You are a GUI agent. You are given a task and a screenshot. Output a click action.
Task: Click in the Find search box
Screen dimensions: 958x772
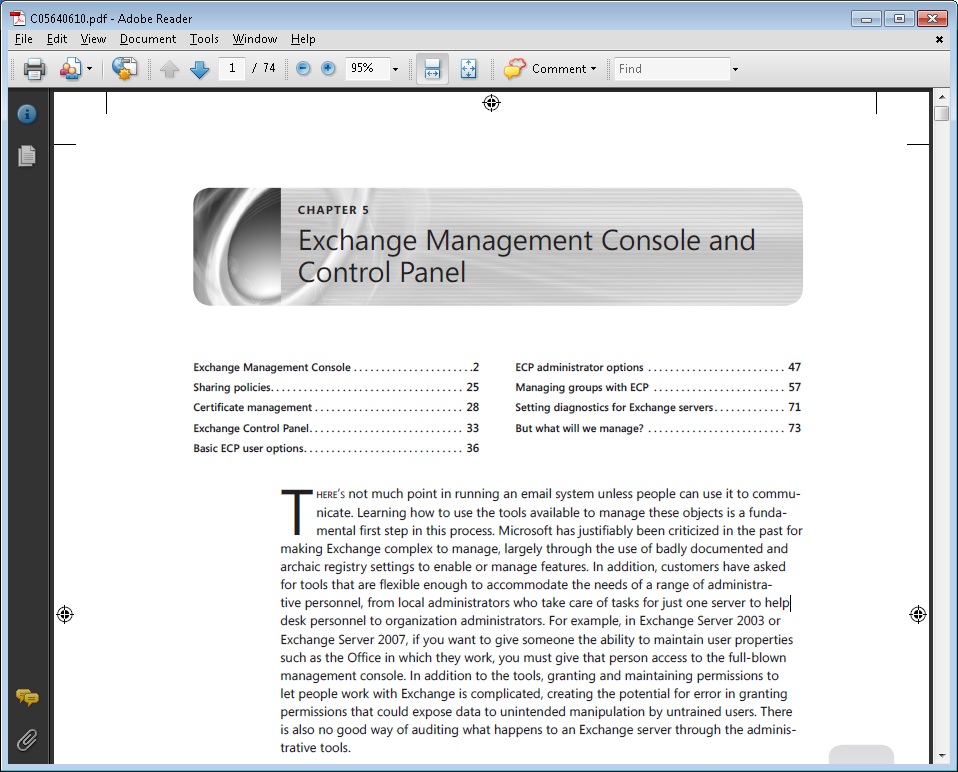coord(671,69)
